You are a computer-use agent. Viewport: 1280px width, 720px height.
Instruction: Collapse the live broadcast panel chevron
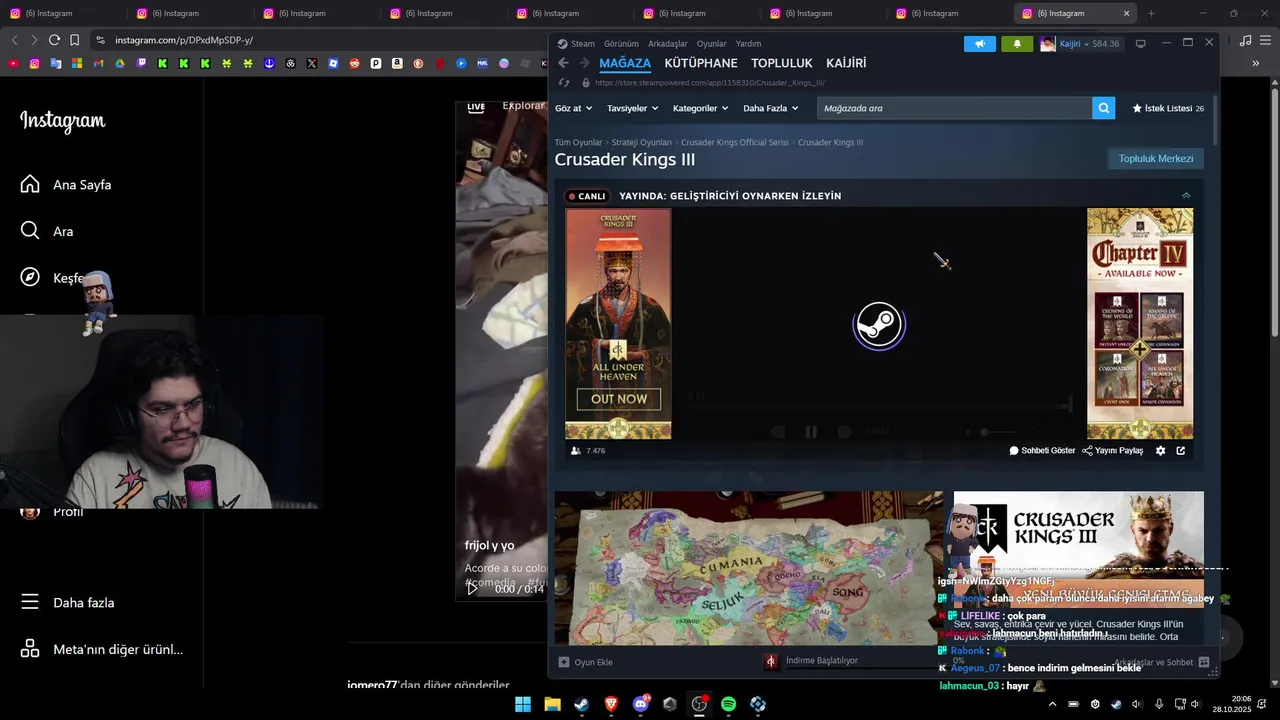[x=1186, y=196]
